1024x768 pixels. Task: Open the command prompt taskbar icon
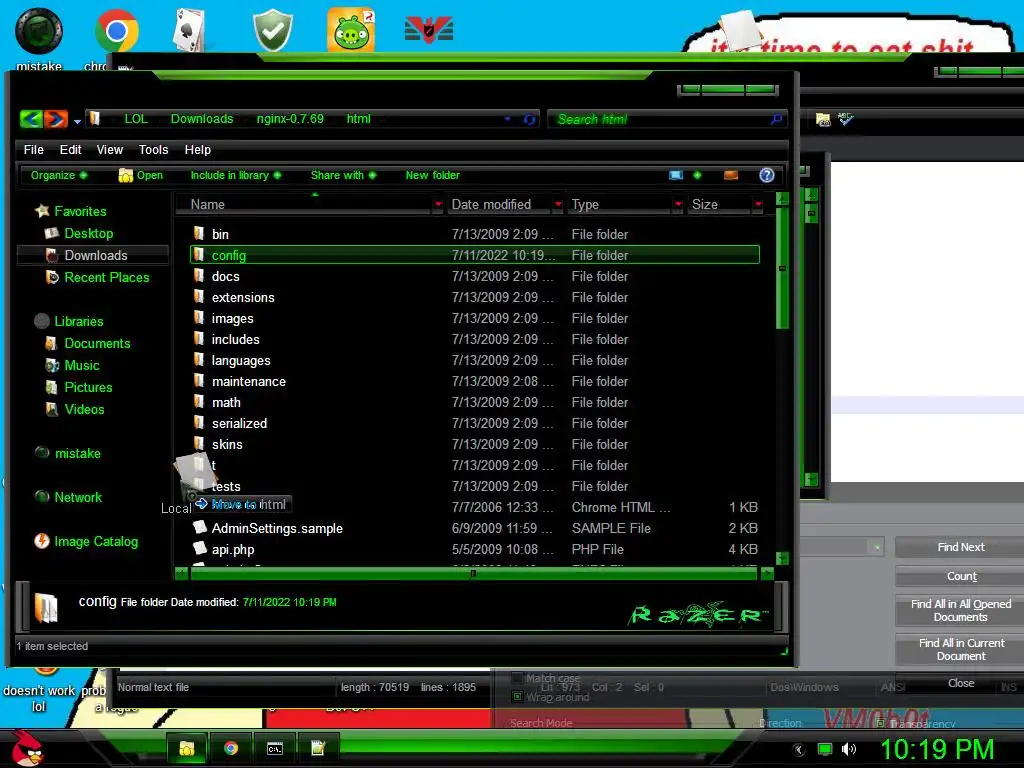[274, 748]
